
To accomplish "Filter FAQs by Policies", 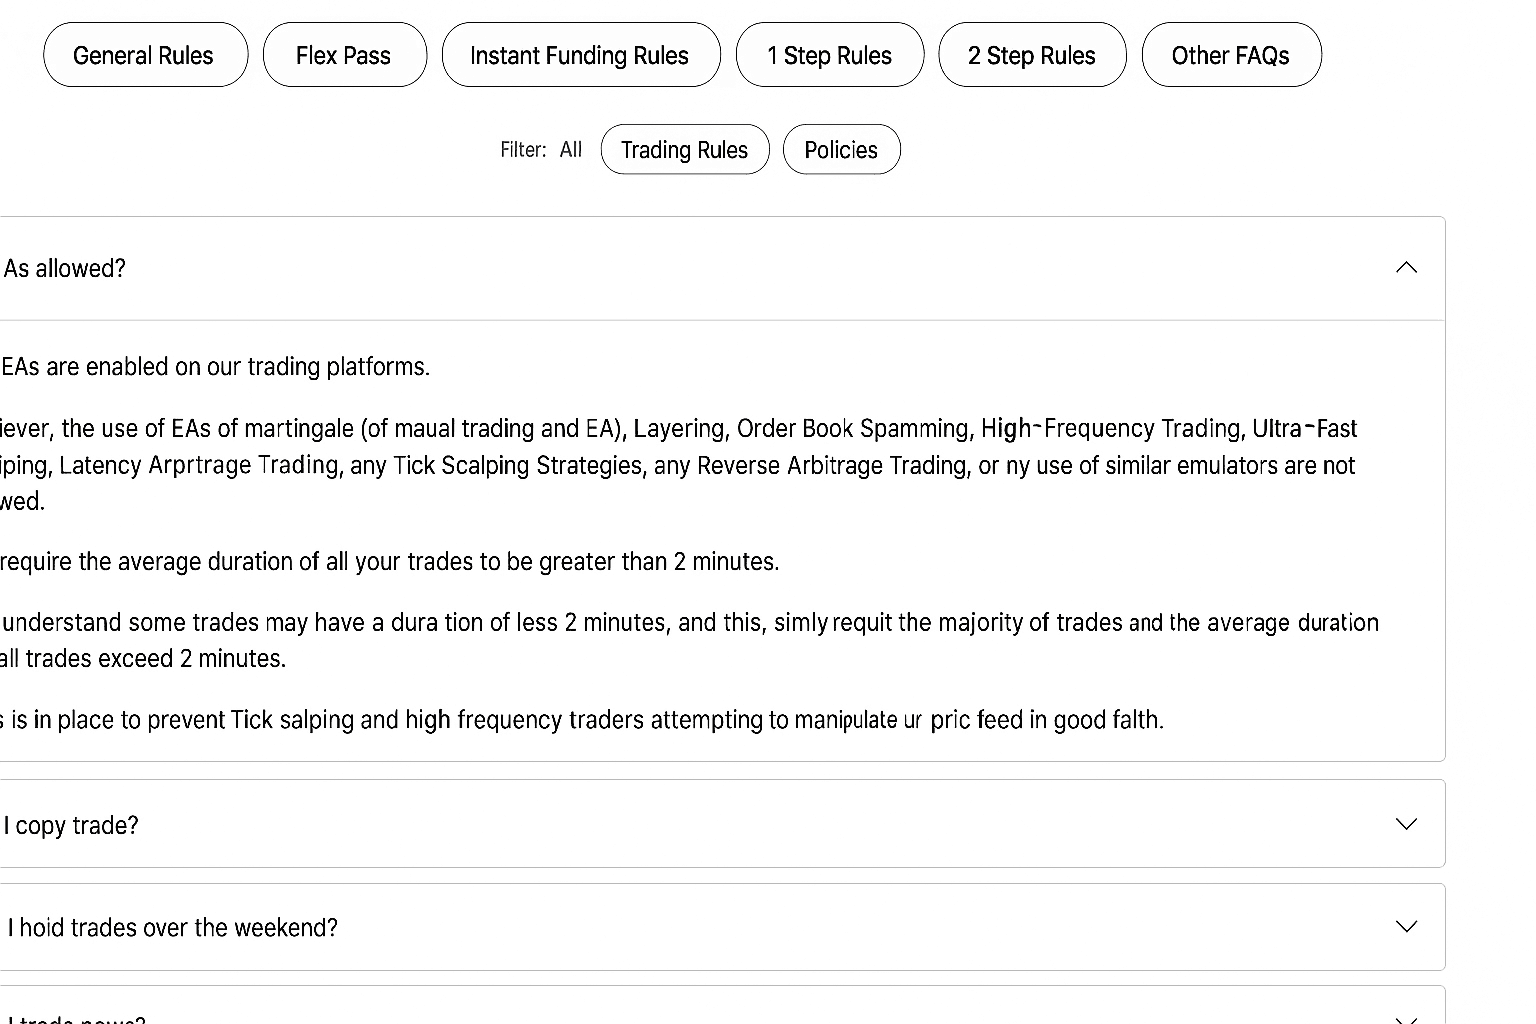I will [841, 150].
